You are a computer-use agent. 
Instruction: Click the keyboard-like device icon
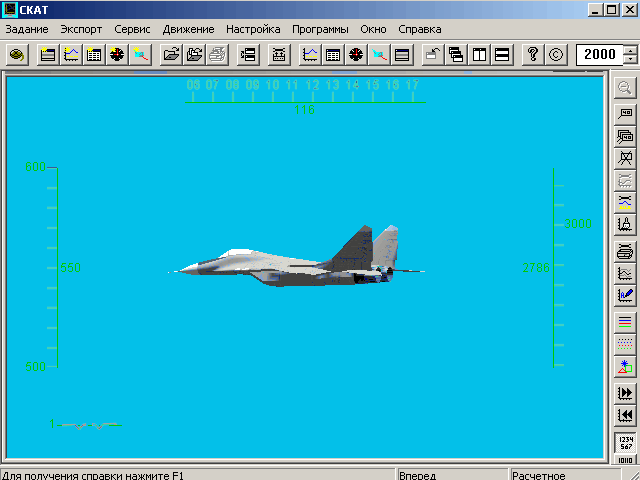pyautogui.click(x=279, y=54)
